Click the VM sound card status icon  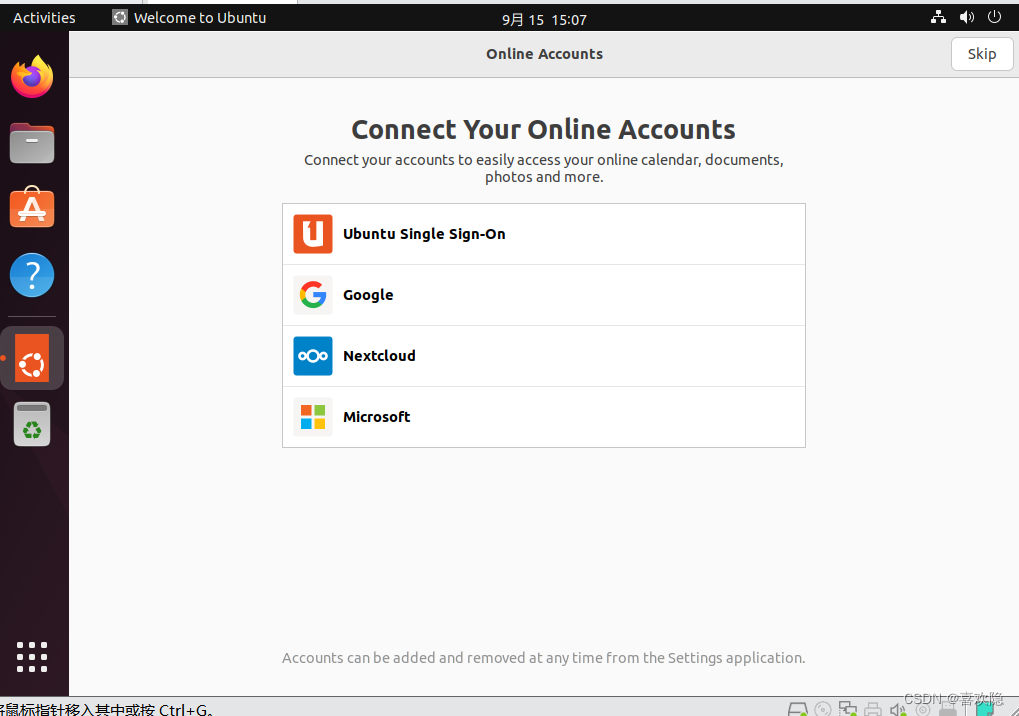[x=898, y=709]
